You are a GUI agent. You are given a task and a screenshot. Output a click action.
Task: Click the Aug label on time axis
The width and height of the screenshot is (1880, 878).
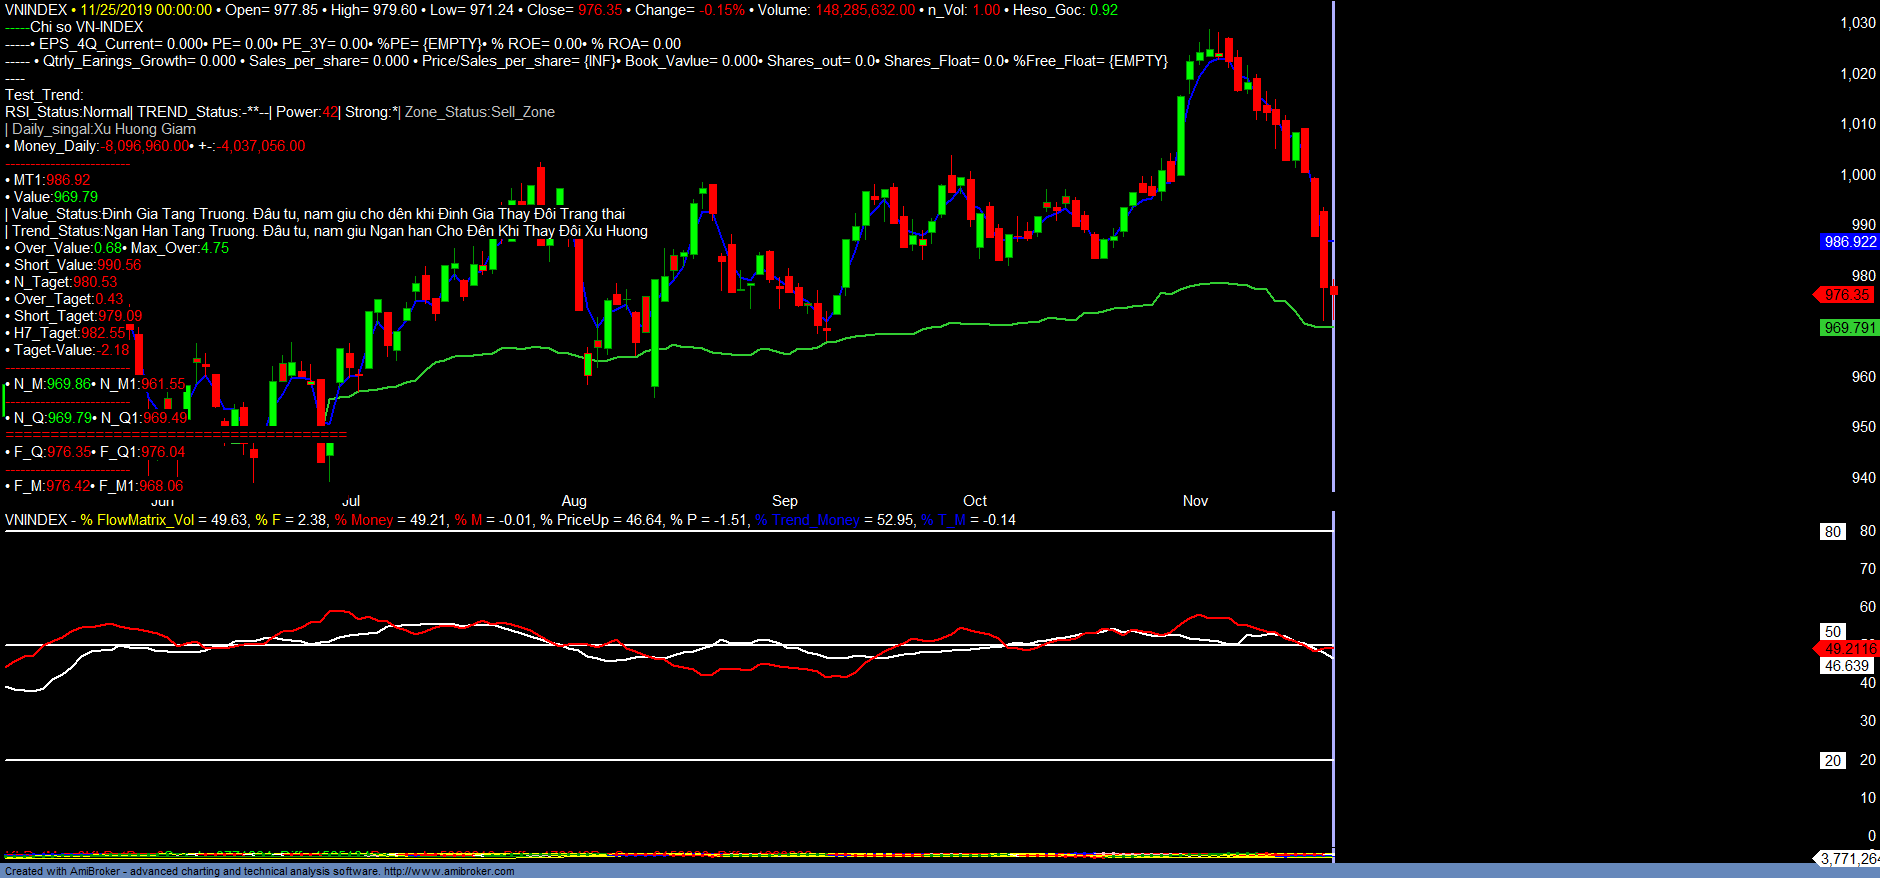click(574, 501)
